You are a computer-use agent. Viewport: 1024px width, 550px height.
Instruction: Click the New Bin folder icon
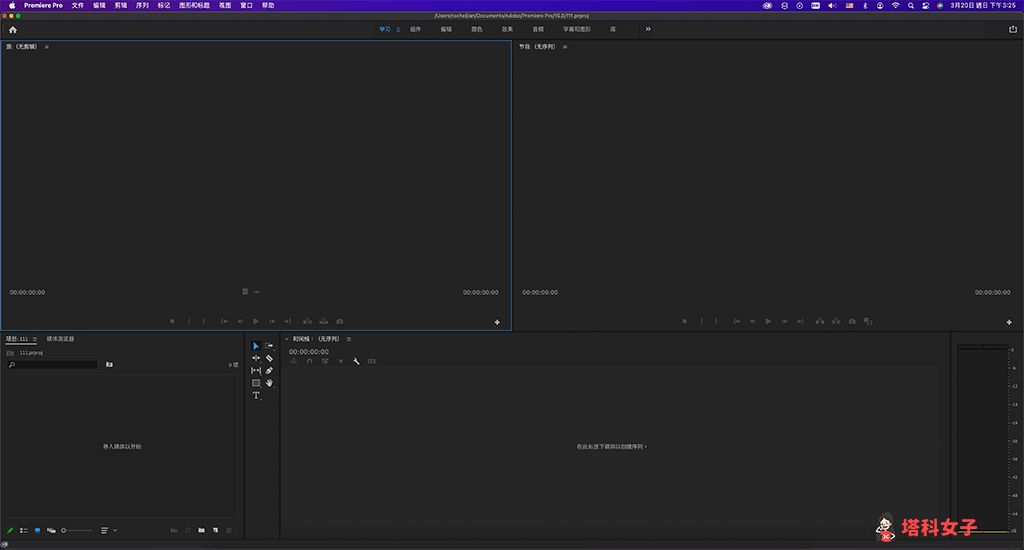tap(201, 530)
